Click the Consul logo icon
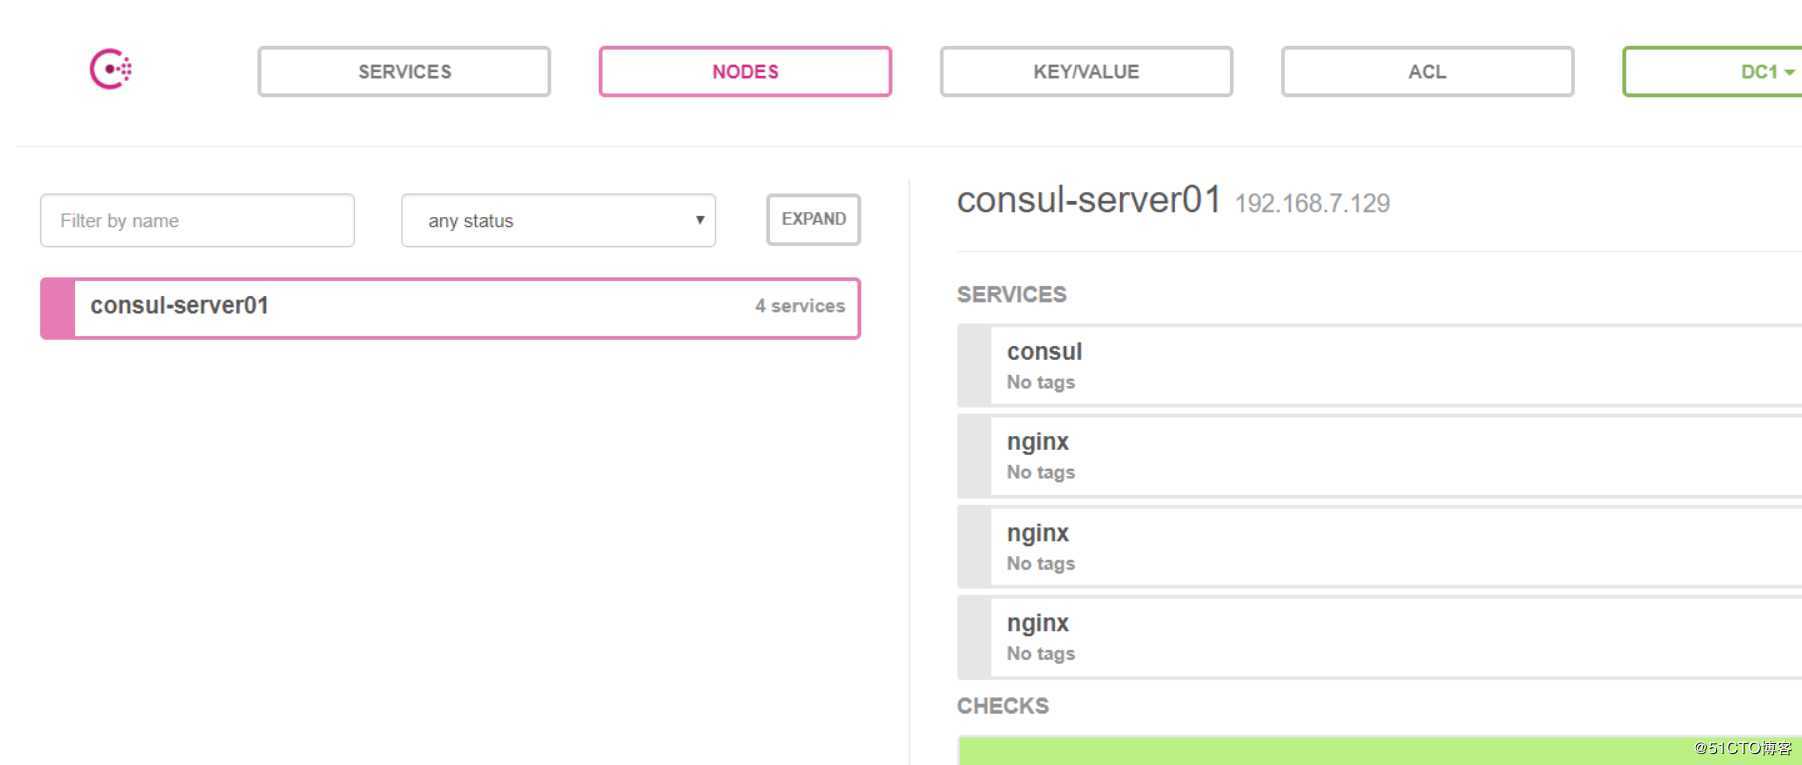Screen dimensions: 1802x765 pos(111,69)
